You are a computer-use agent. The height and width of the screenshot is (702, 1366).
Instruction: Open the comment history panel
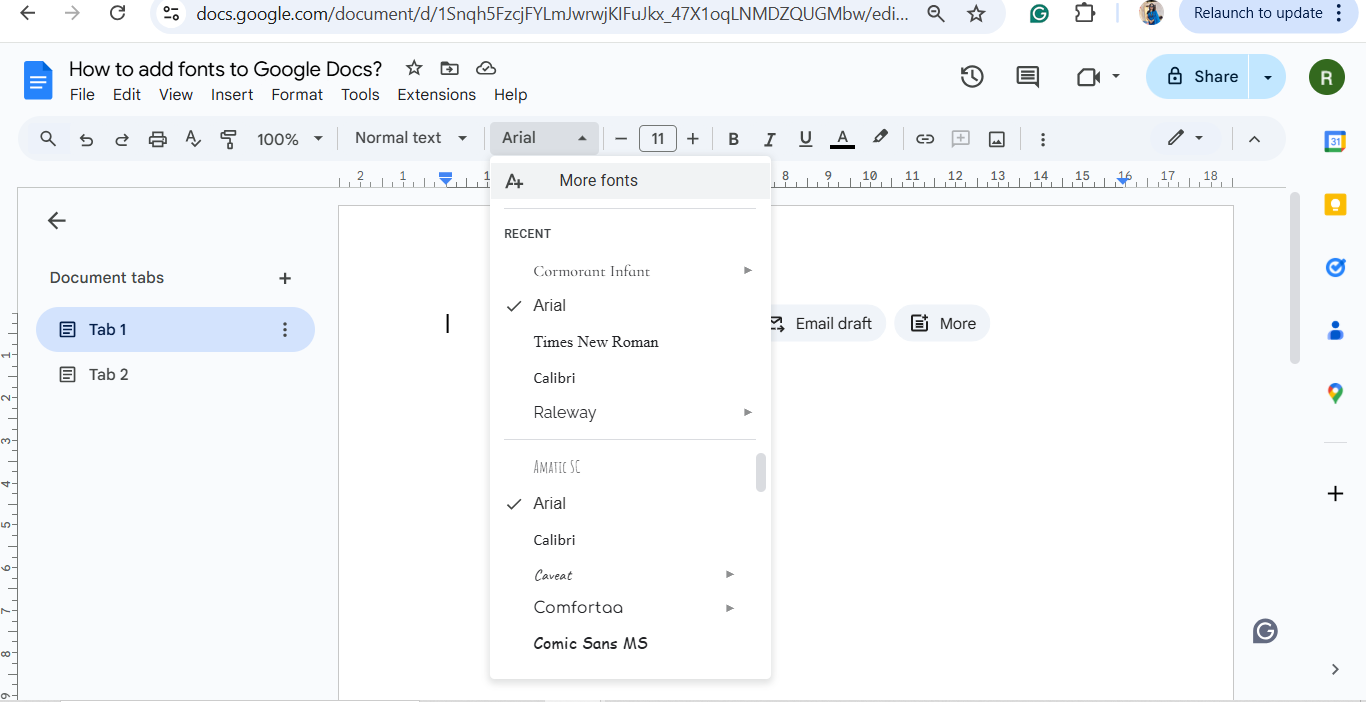pyautogui.click(x=1028, y=77)
